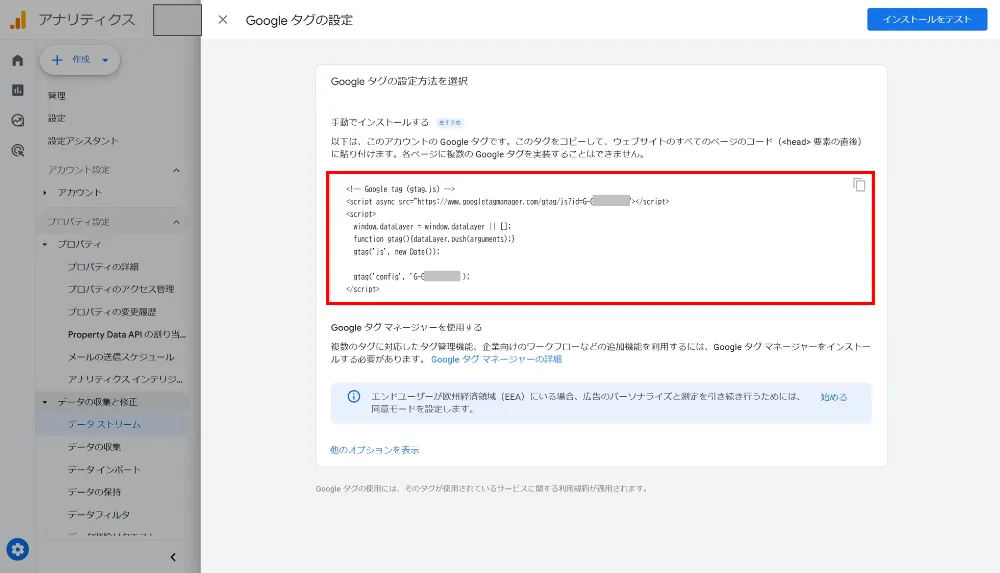Open データの収集 item

[x=94, y=447]
